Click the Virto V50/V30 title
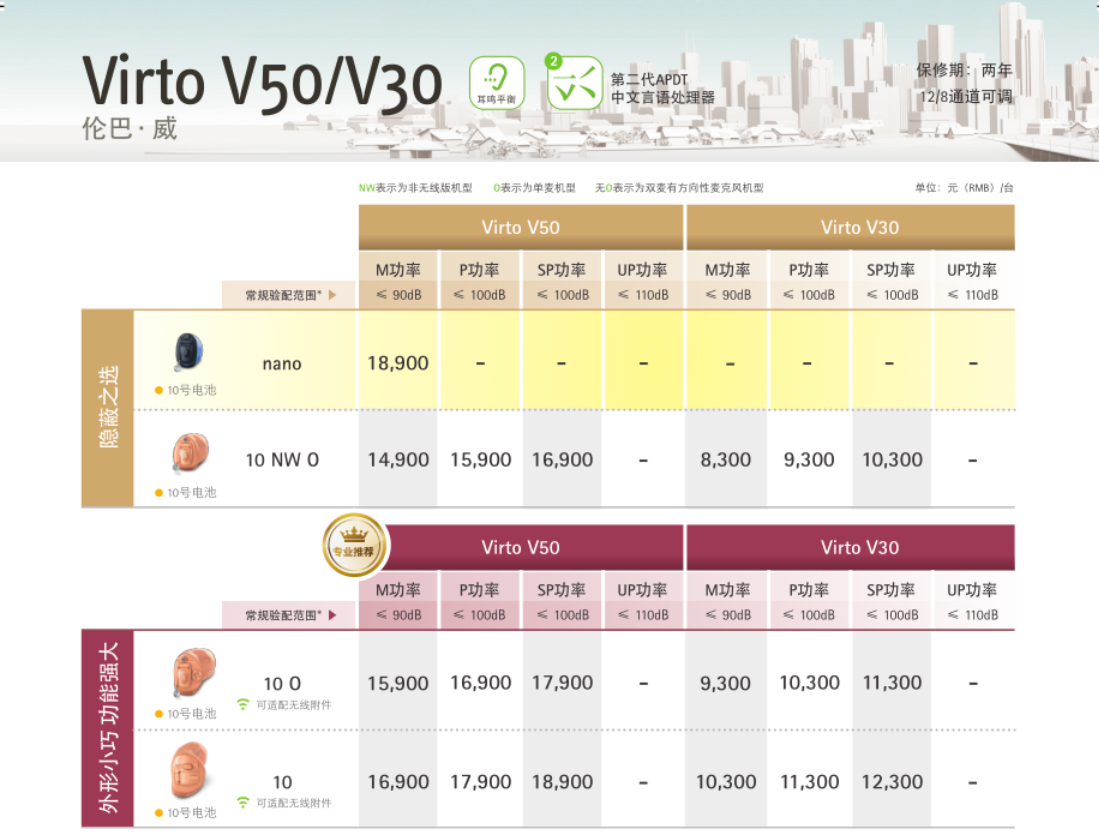Viewport: 1099px width, 832px height. point(262,83)
